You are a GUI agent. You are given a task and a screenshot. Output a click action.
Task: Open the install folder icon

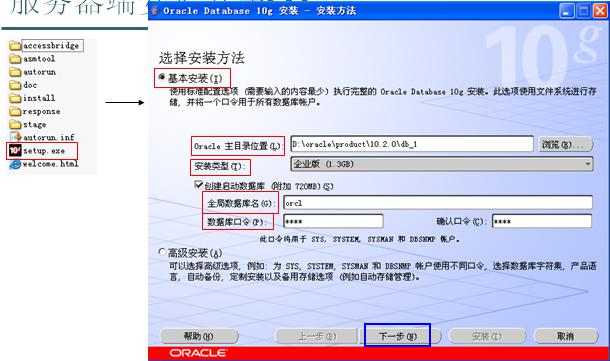(x=15, y=98)
